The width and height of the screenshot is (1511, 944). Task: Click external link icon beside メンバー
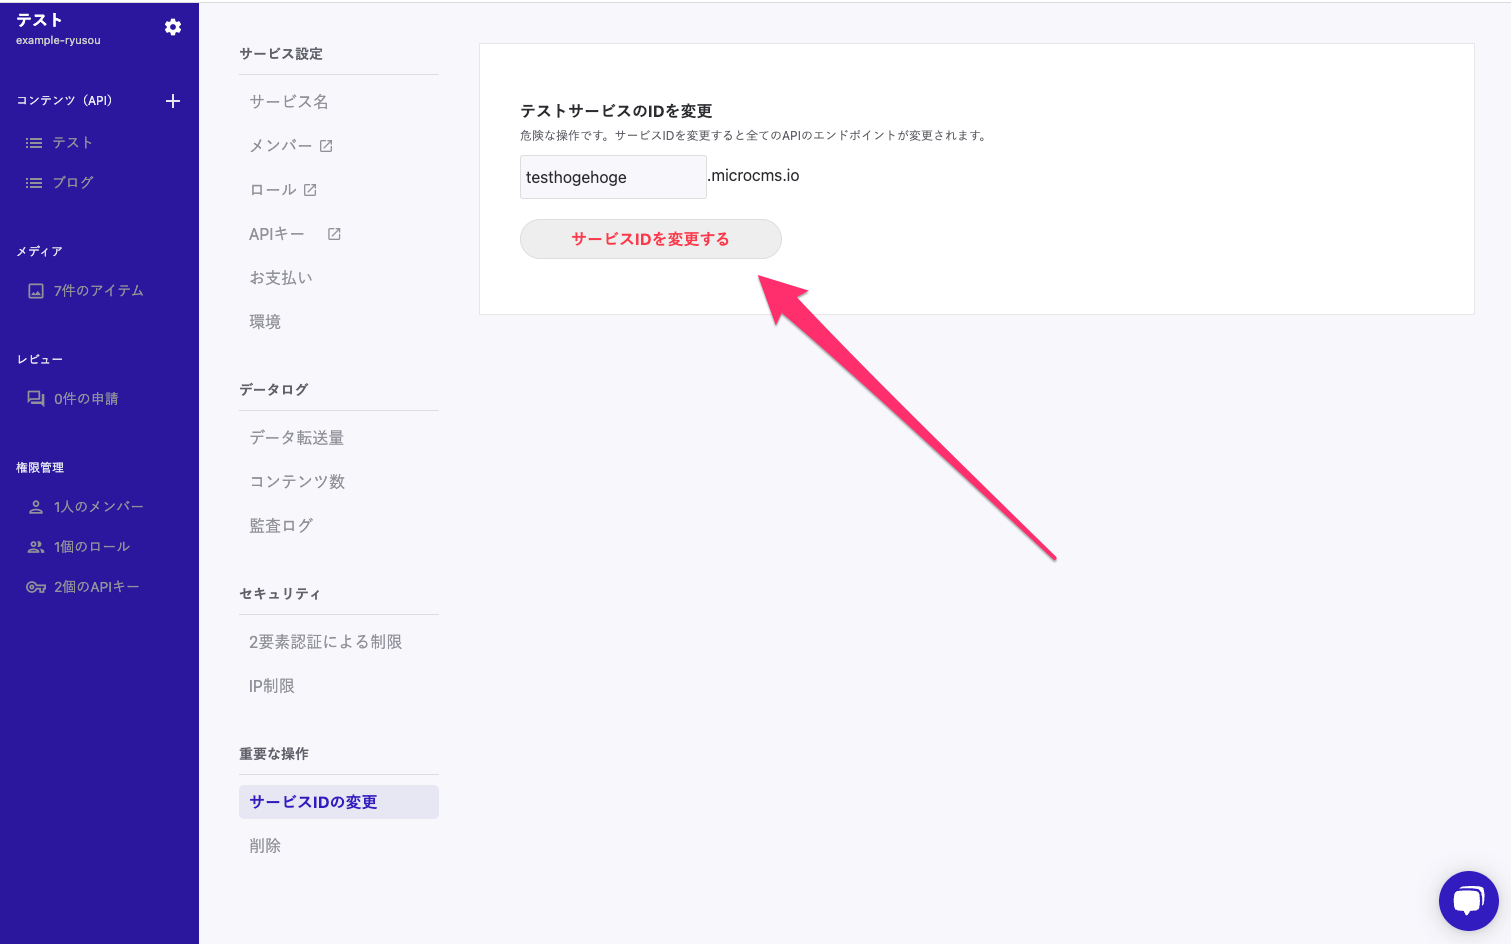coord(326,146)
